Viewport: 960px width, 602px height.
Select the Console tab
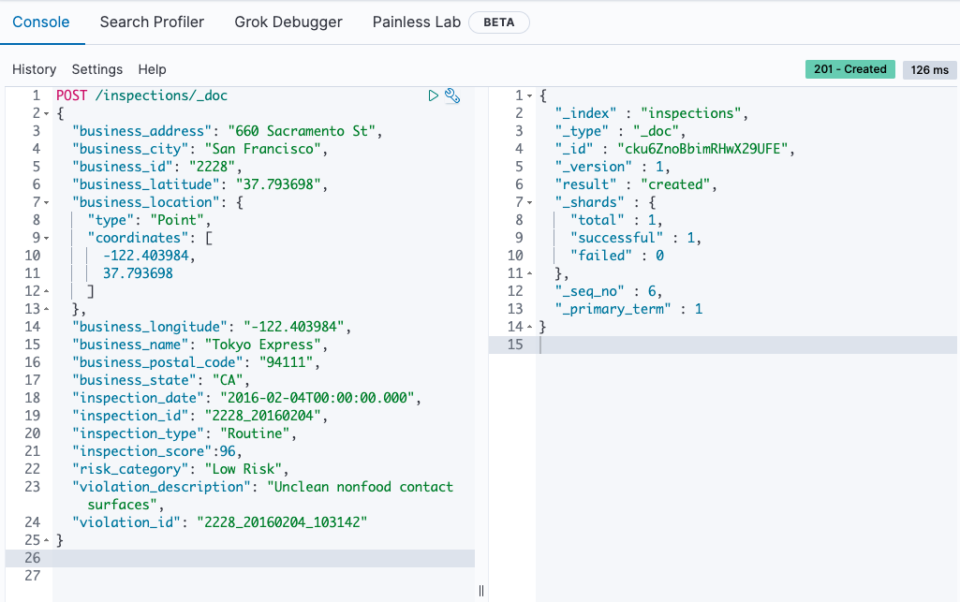(42, 21)
